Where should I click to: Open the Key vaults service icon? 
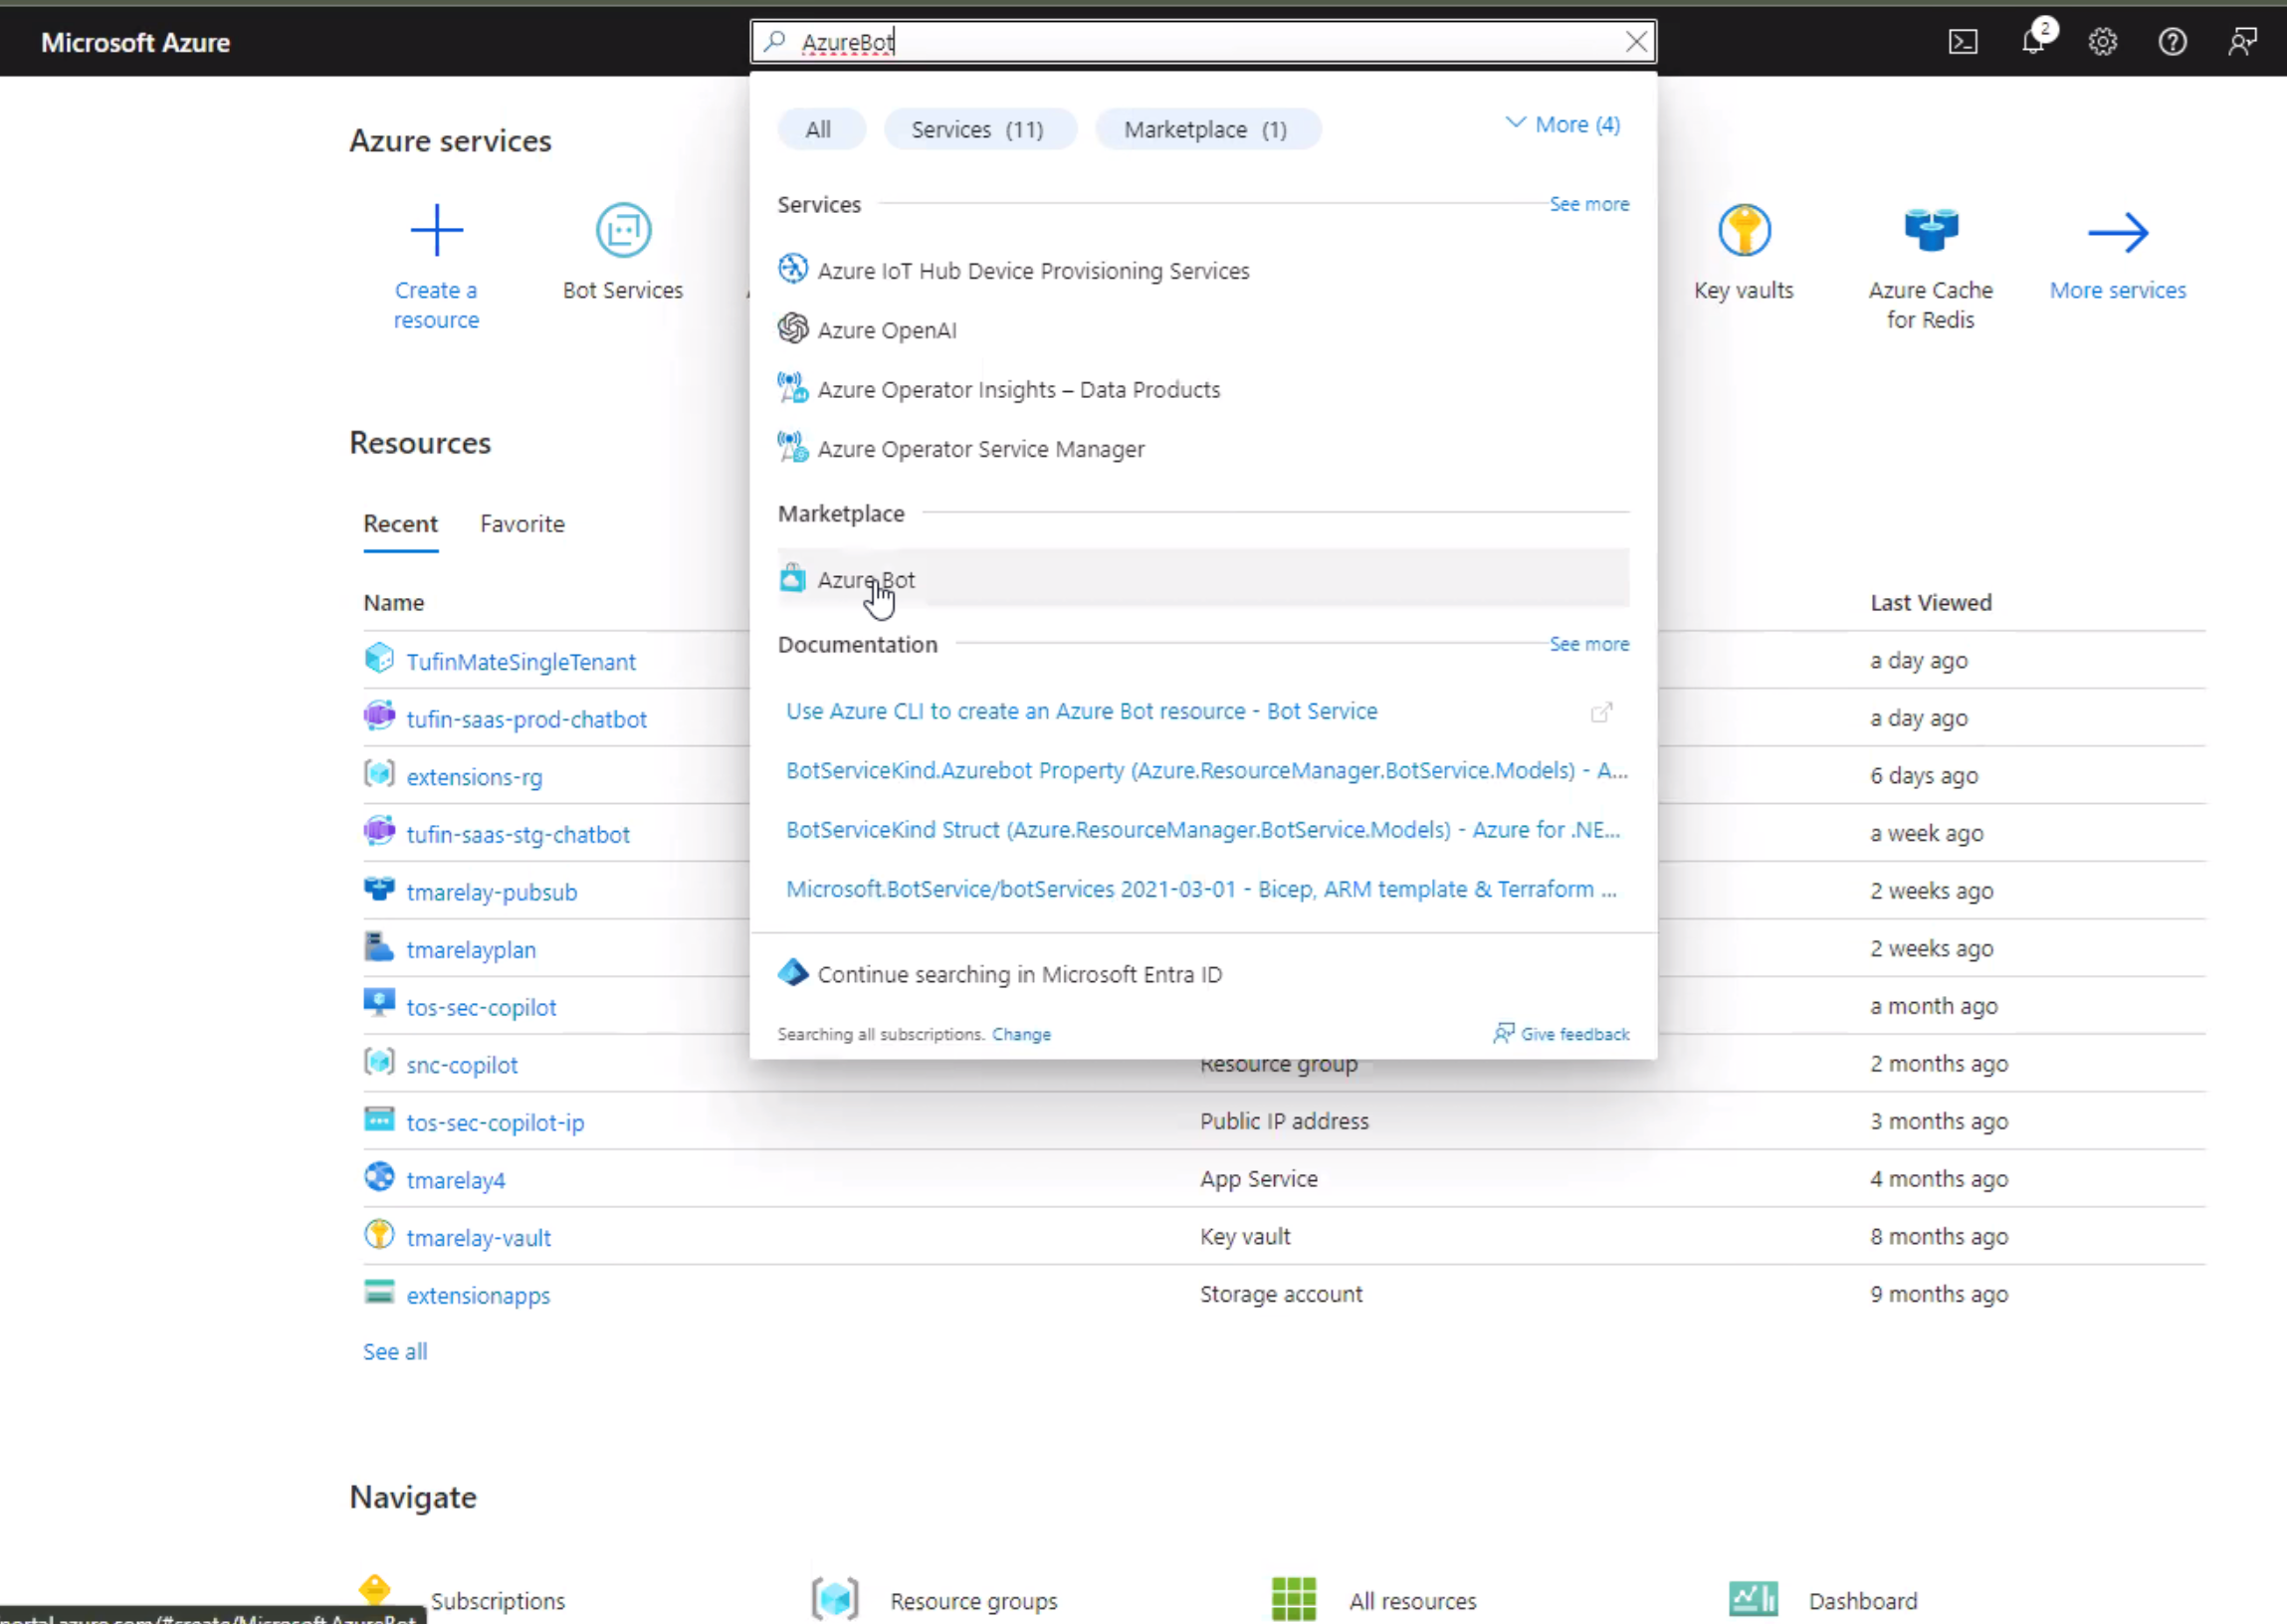1744,231
